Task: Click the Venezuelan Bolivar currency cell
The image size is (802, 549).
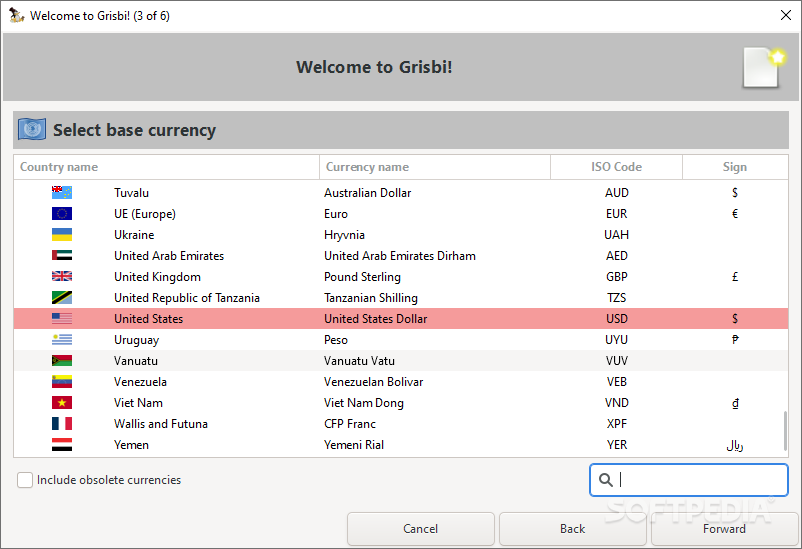Action: pyautogui.click(x=373, y=382)
